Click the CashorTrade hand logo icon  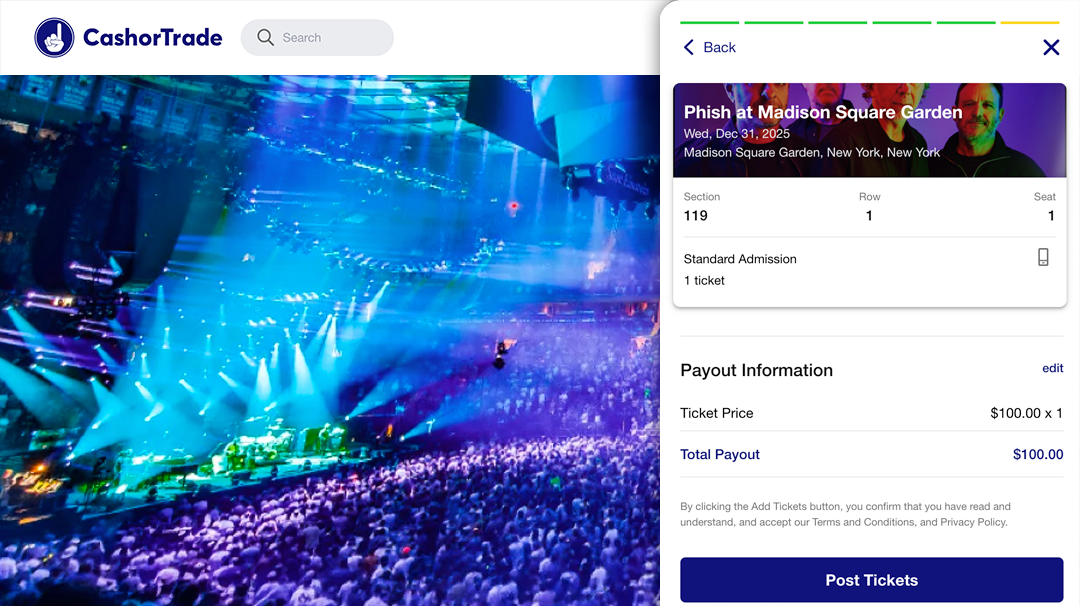pyautogui.click(x=55, y=37)
